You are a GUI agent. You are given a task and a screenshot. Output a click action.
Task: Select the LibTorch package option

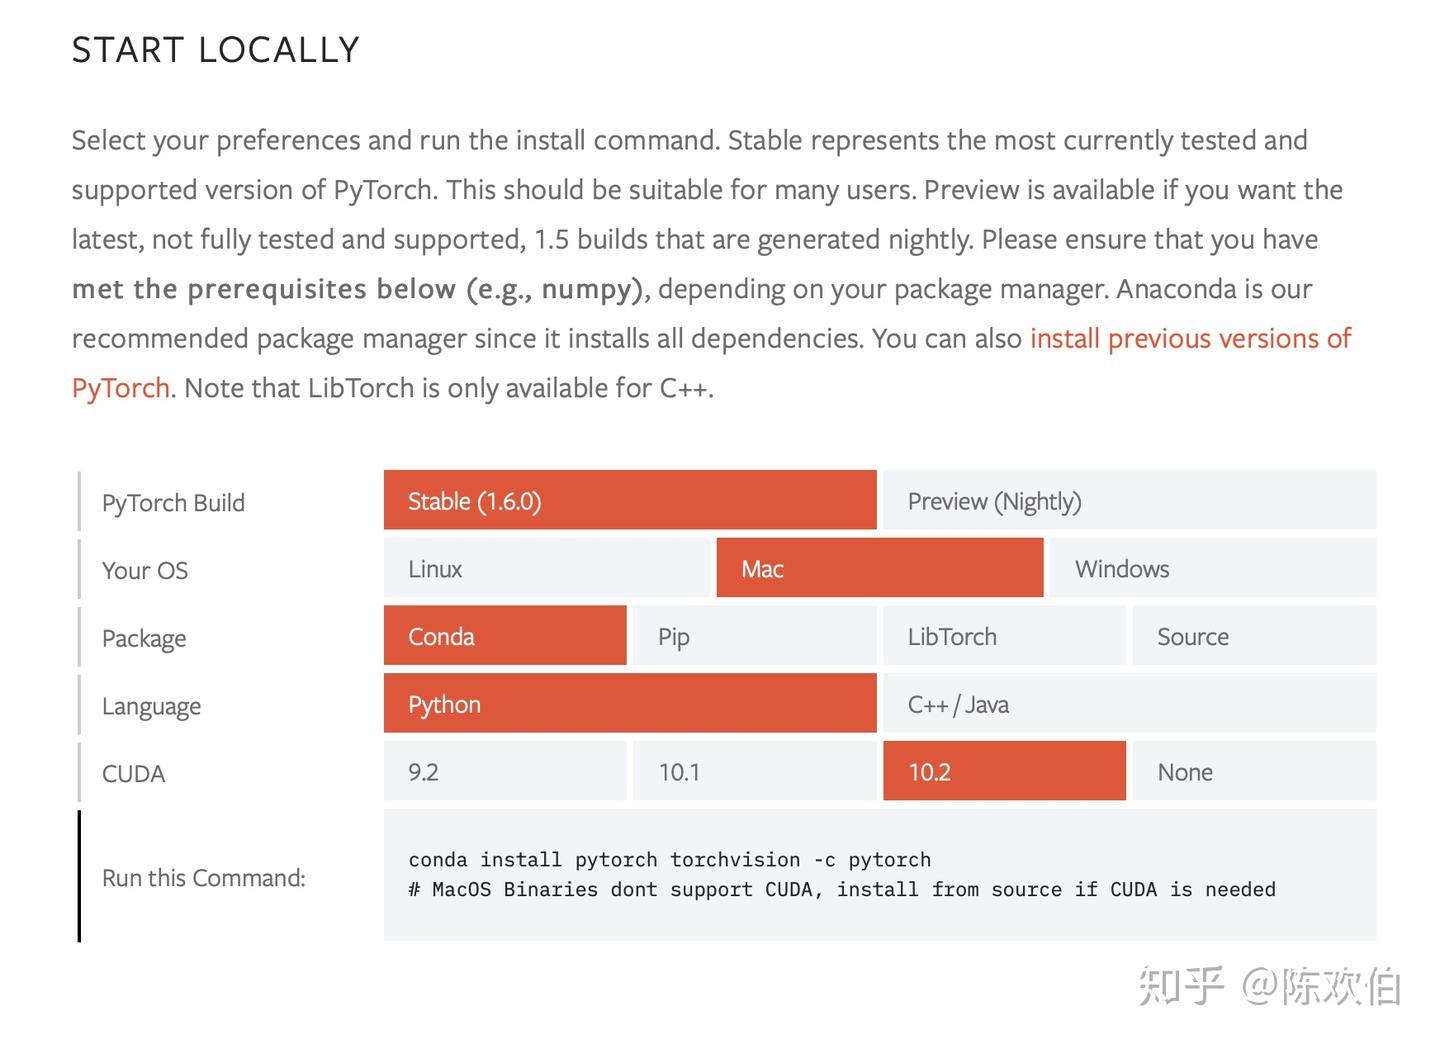pos(1003,636)
